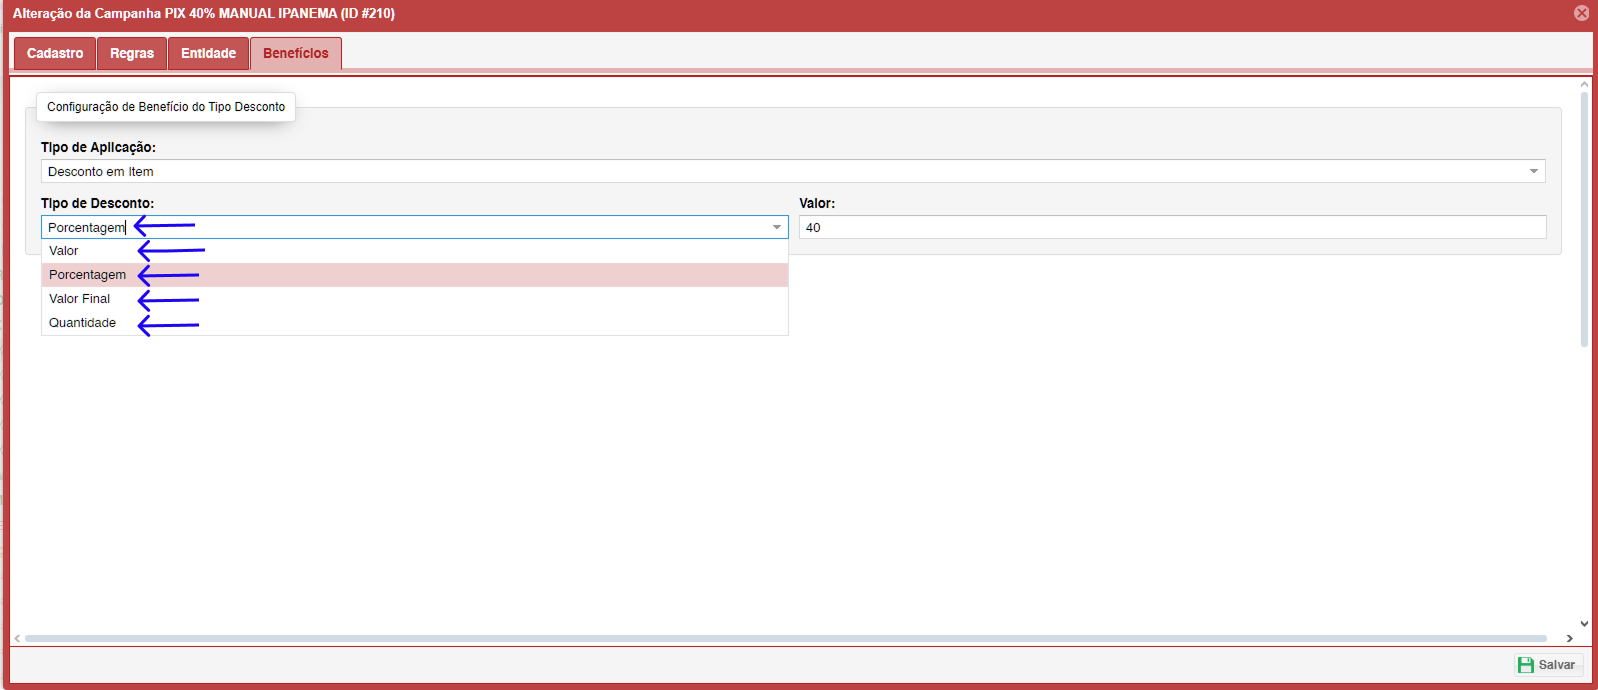Collapse the Tipo de Desconto dropdown arrow
Screen dimensions: 1598x690
pyautogui.click(x=776, y=228)
